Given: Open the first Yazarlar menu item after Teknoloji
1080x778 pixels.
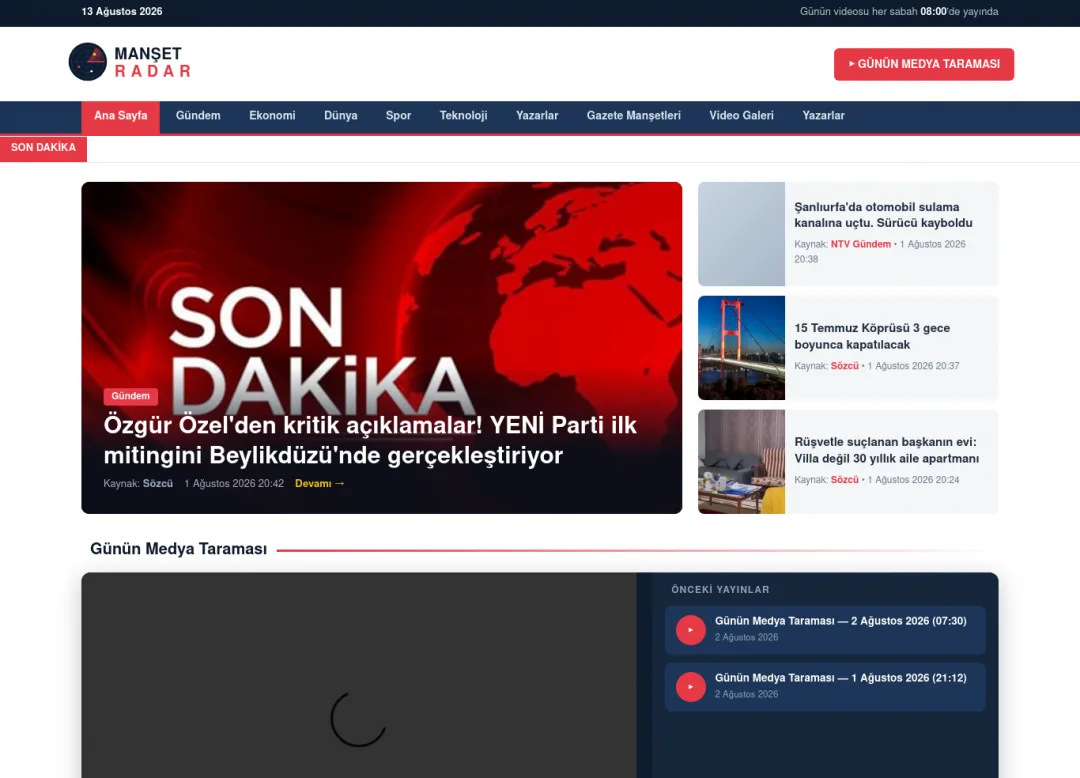Looking at the screenshot, I should tap(537, 116).
